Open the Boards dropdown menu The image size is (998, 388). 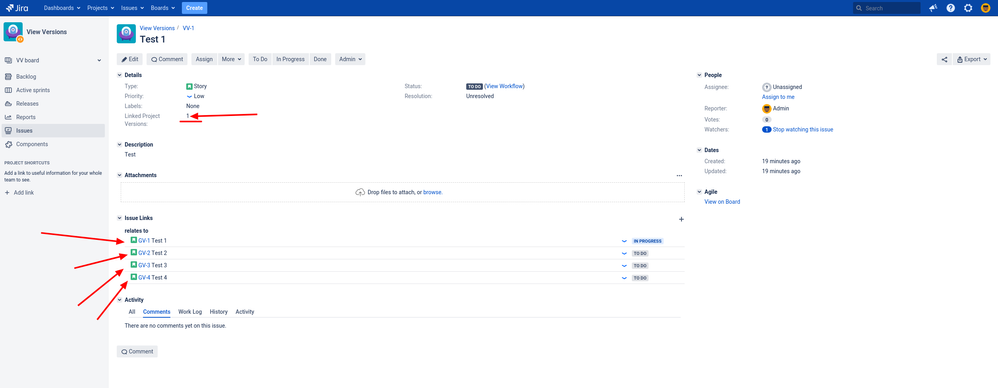point(163,8)
